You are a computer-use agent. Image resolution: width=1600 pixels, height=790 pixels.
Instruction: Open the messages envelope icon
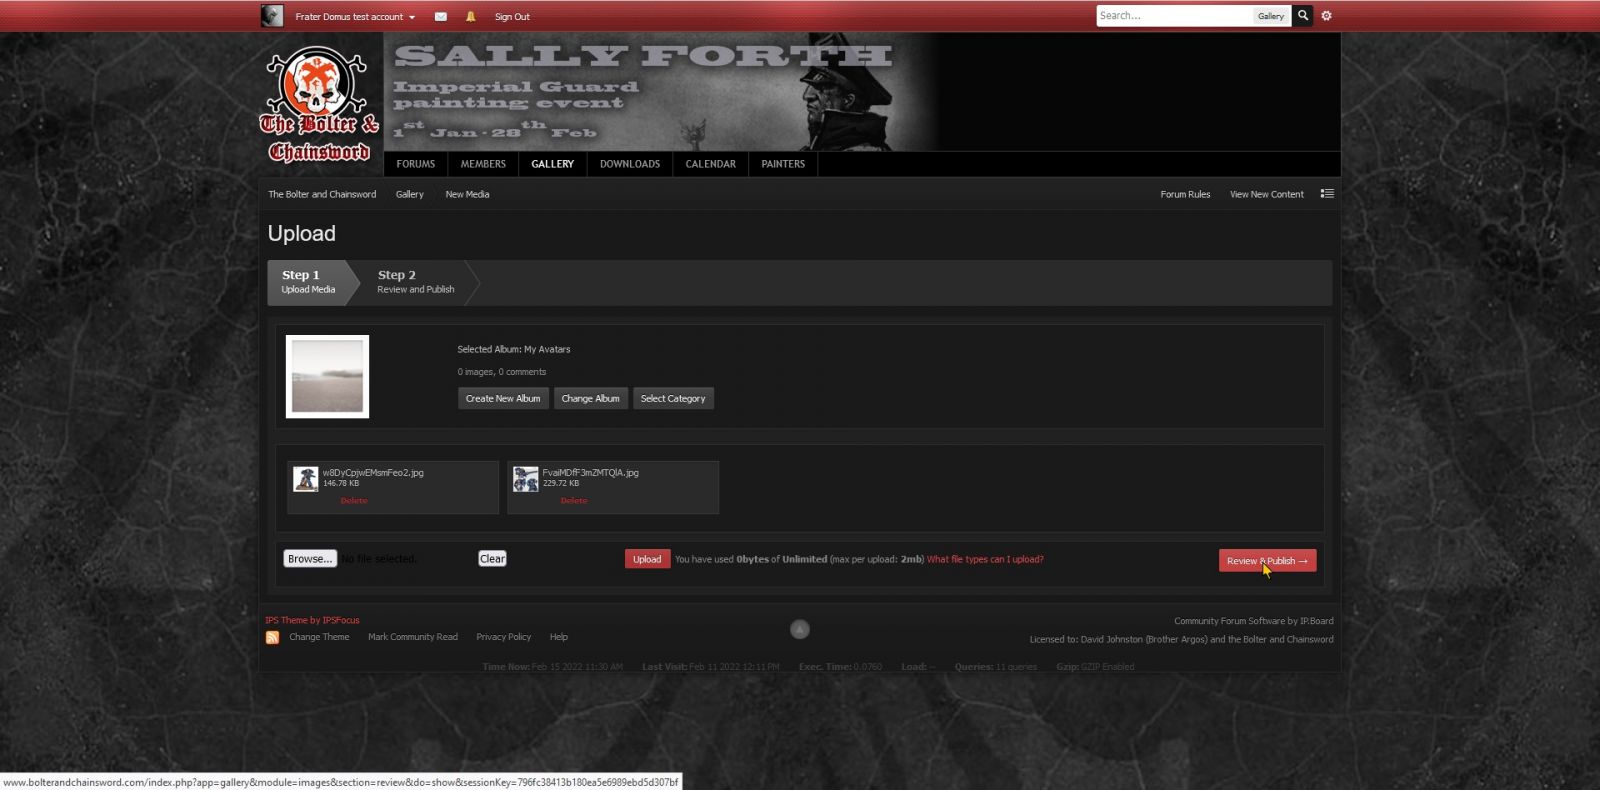coord(440,17)
